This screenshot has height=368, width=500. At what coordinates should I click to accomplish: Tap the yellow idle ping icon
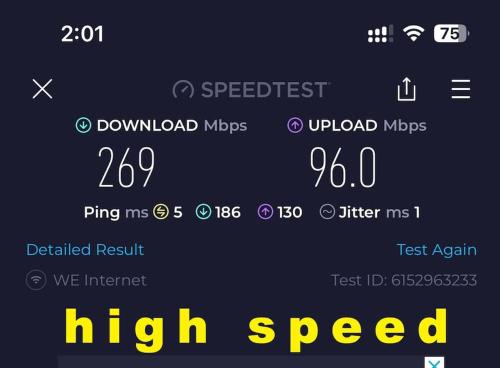(x=161, y=212)
